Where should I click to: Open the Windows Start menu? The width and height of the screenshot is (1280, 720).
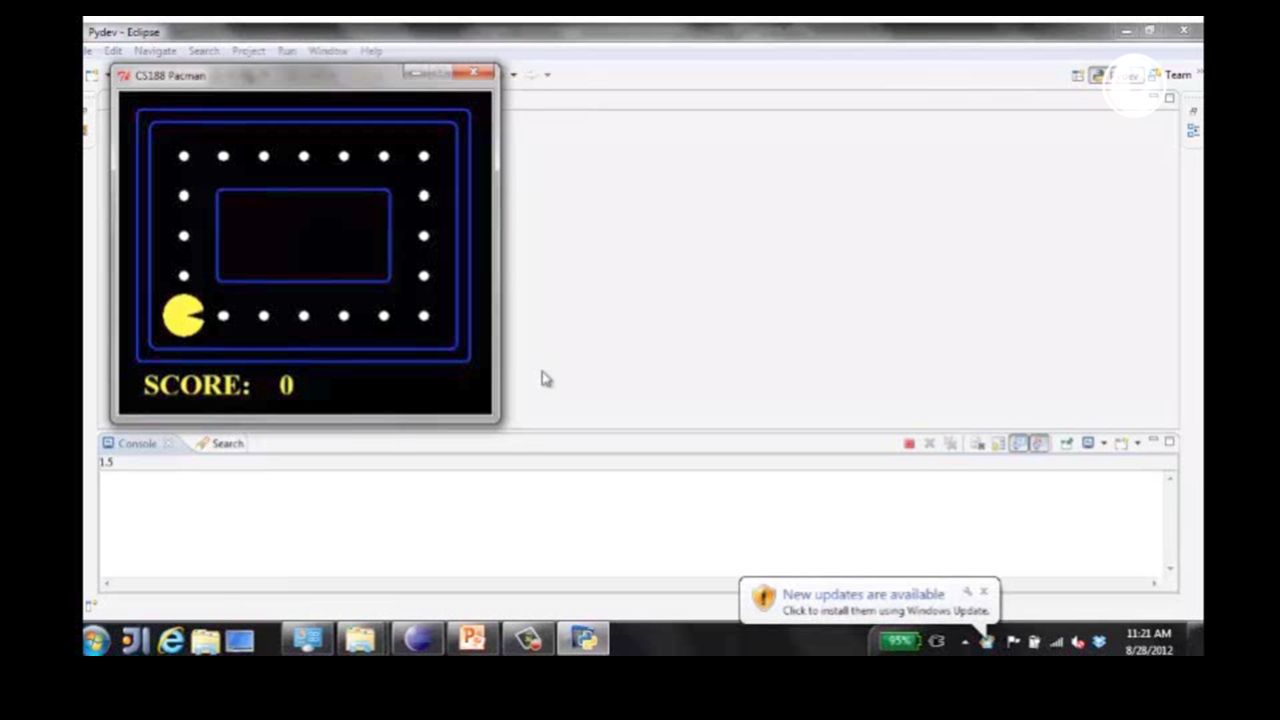[x=97, y=640]
